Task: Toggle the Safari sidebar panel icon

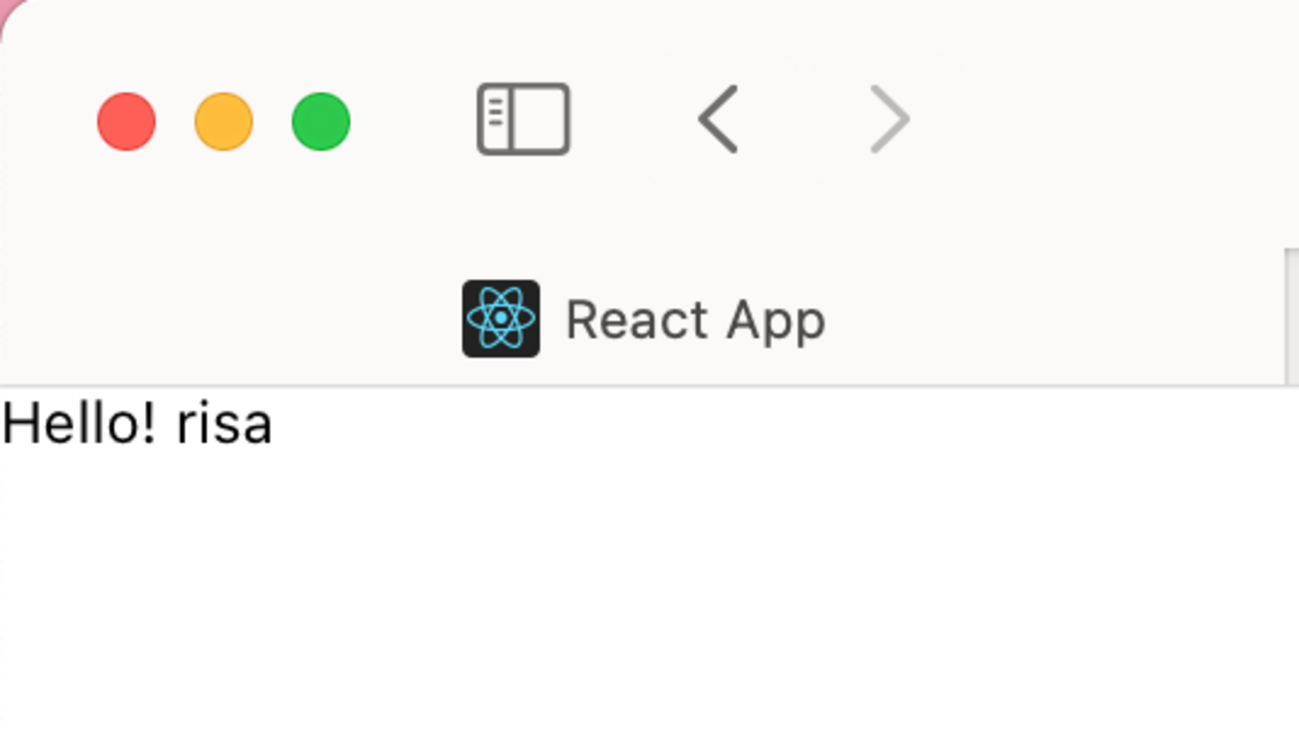Action: click(523, 120)
